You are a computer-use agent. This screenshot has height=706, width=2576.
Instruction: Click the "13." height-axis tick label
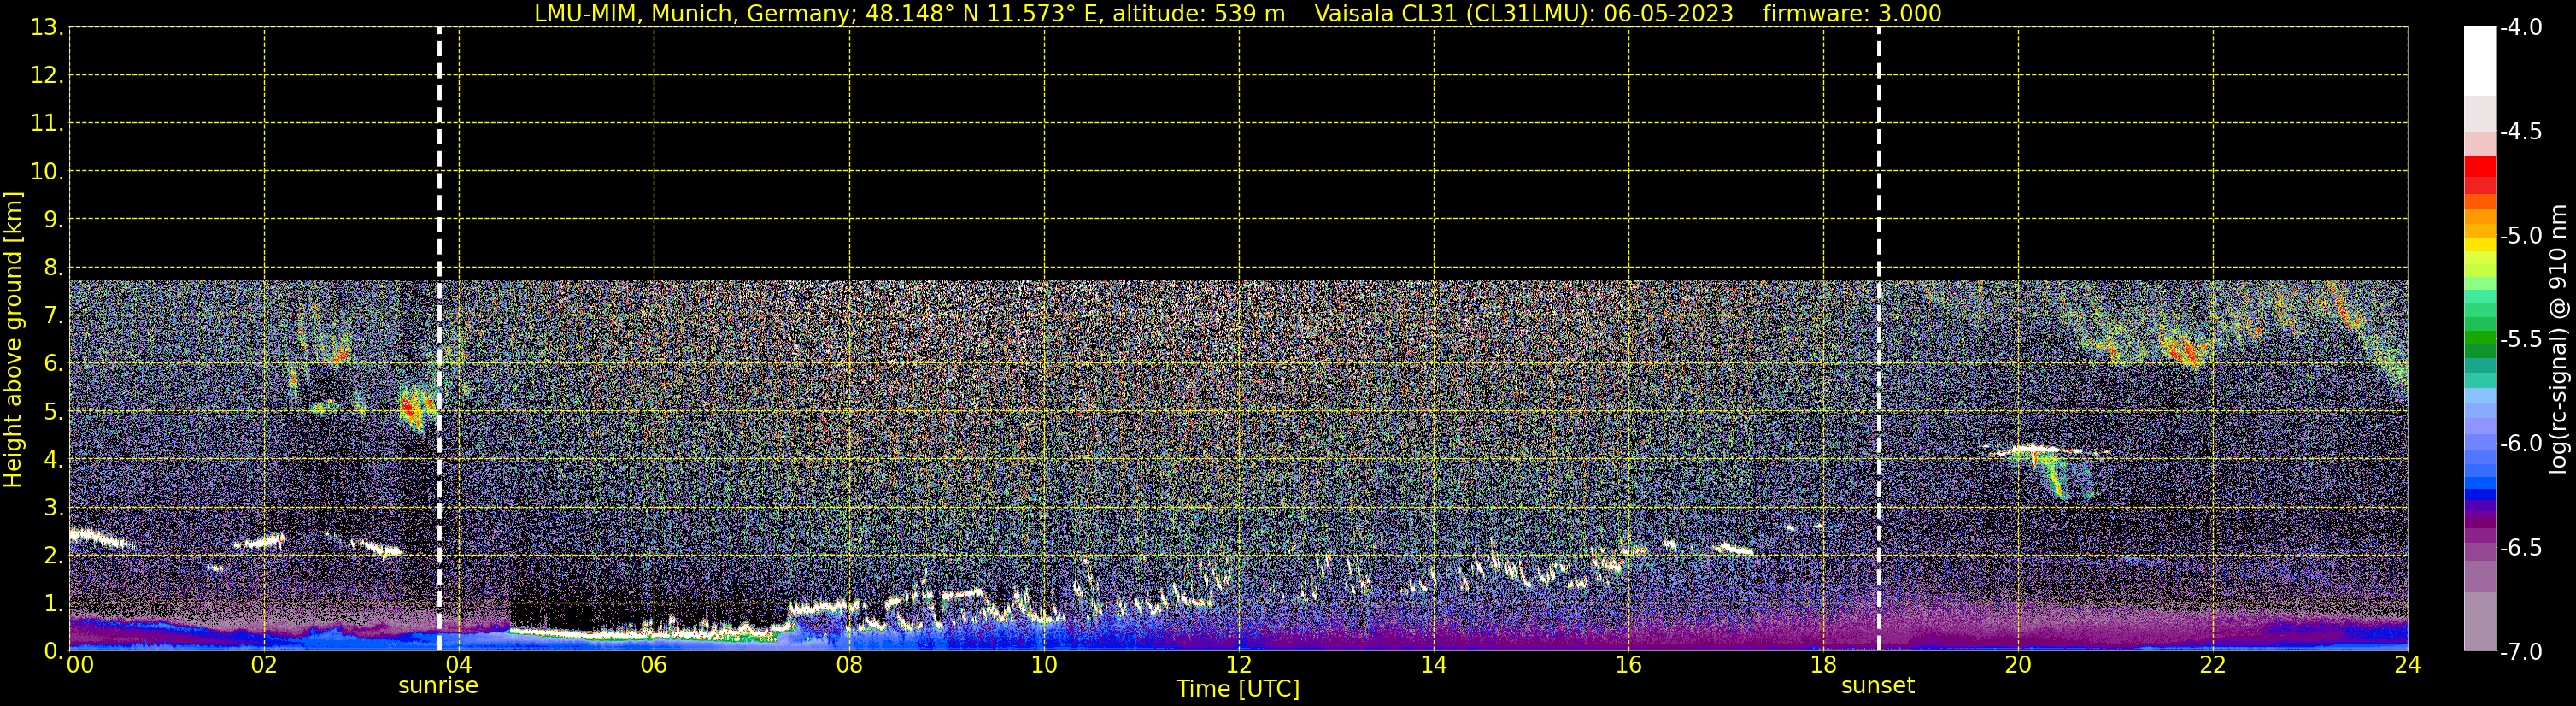47,27
